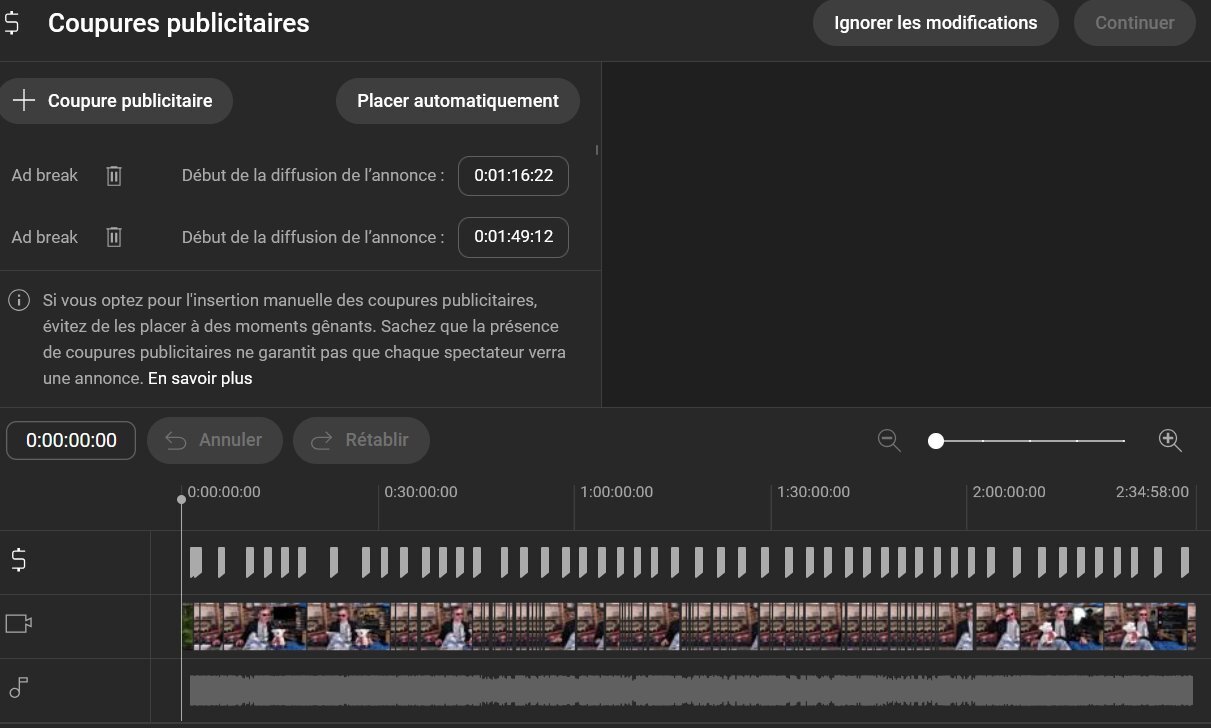Click the music note audio track icon
This screenshot has height=728, width=1211.
[x=19, y=687]
